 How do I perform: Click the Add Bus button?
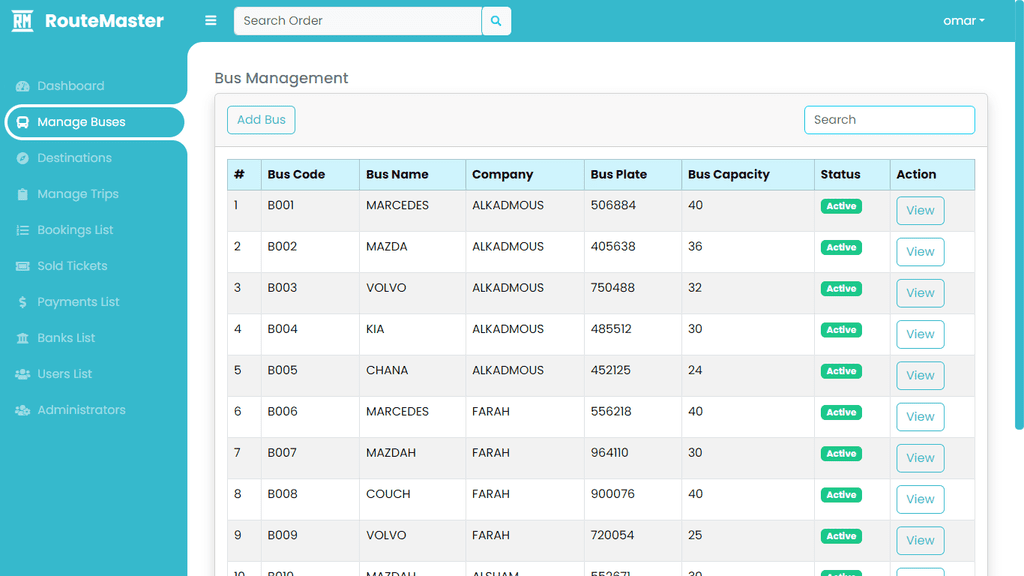(x=261, y=120)
